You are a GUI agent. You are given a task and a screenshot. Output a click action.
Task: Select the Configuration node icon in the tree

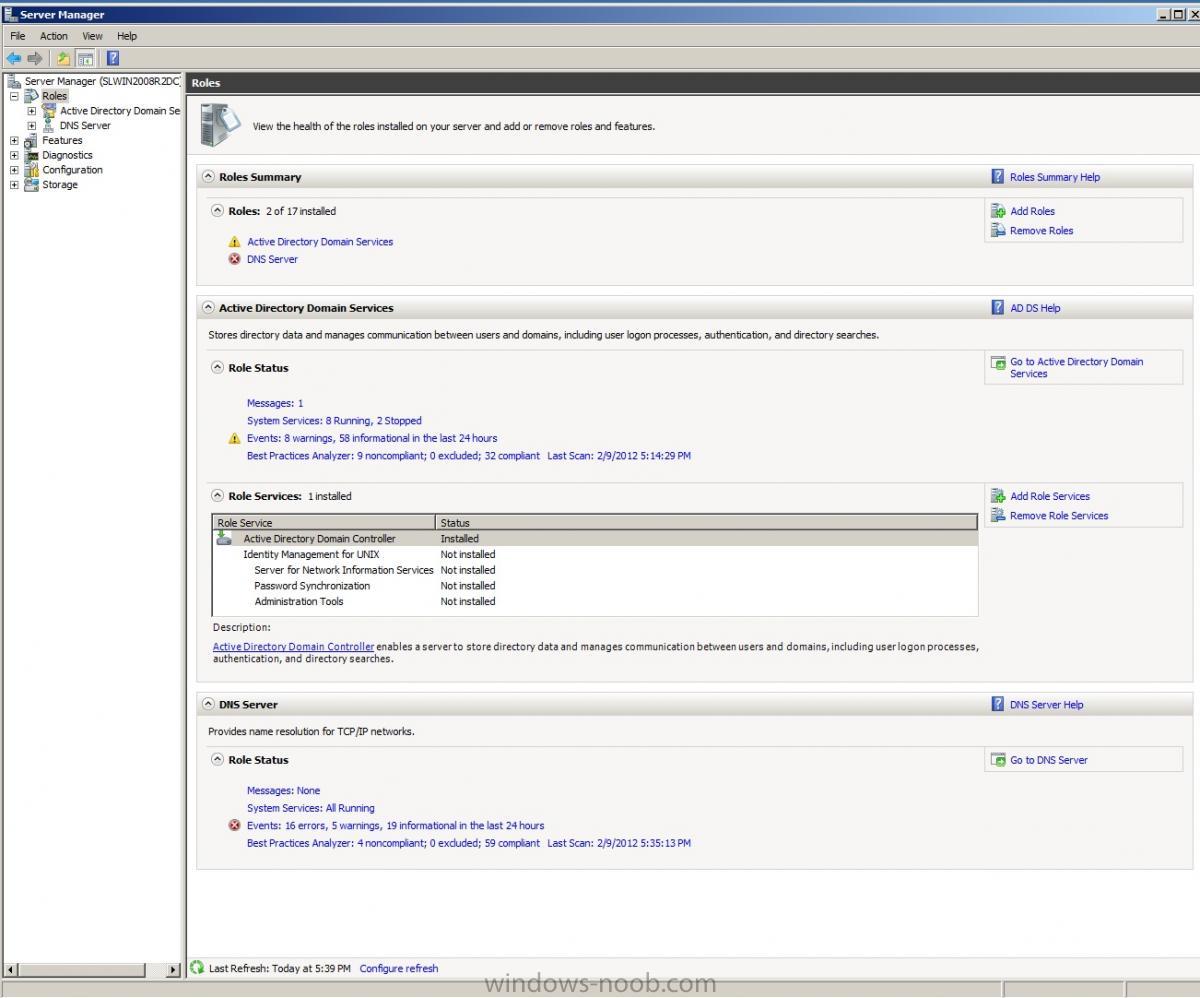pyautogui.click(x=32, y=170)
